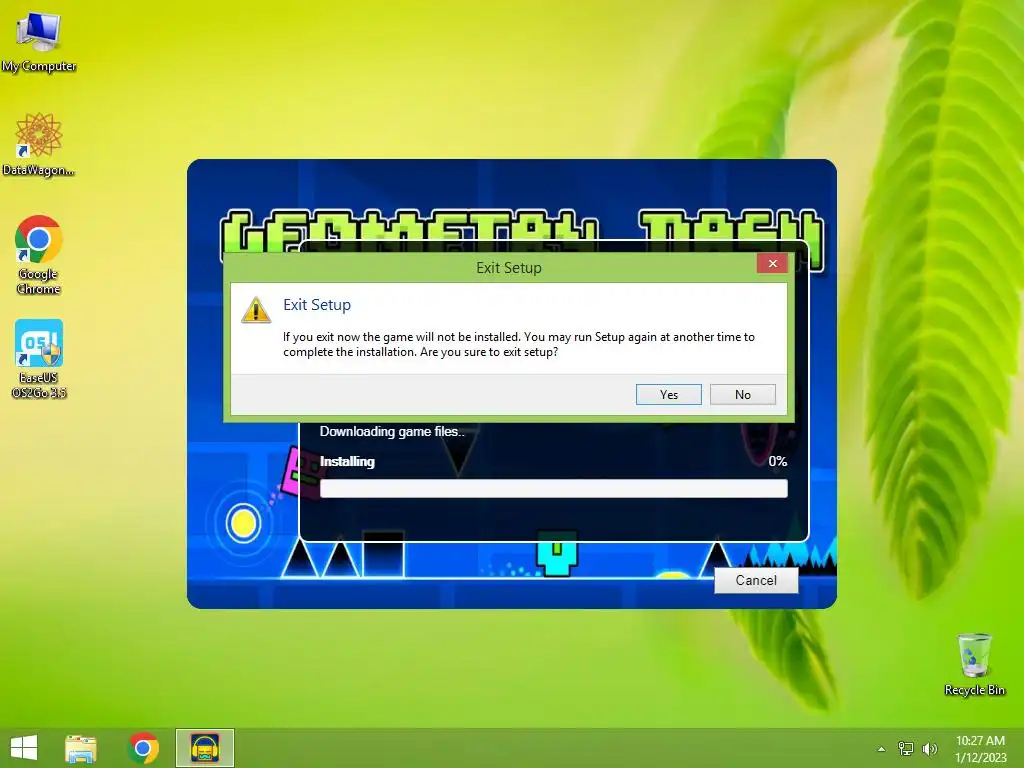Open the Recycle Bin
This screenshot has height=768, width=1024.
pyautogui.click(x=974, y=664)
